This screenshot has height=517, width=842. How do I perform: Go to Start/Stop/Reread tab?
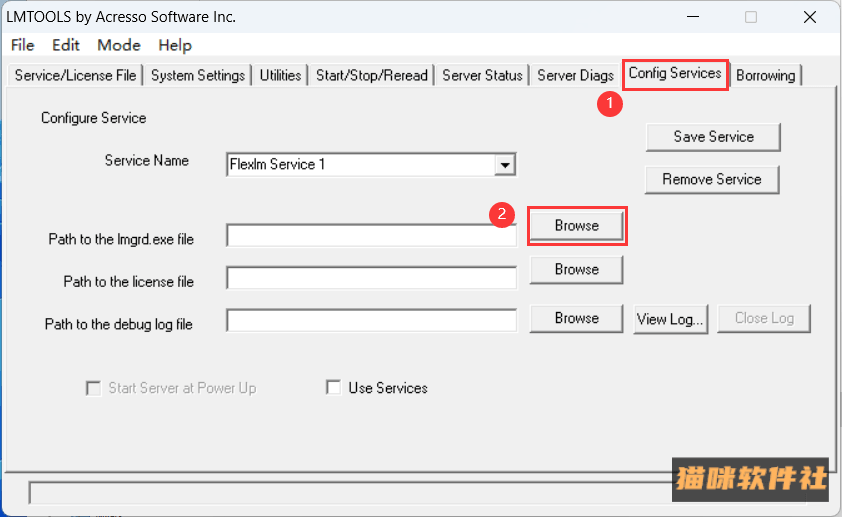372,75
